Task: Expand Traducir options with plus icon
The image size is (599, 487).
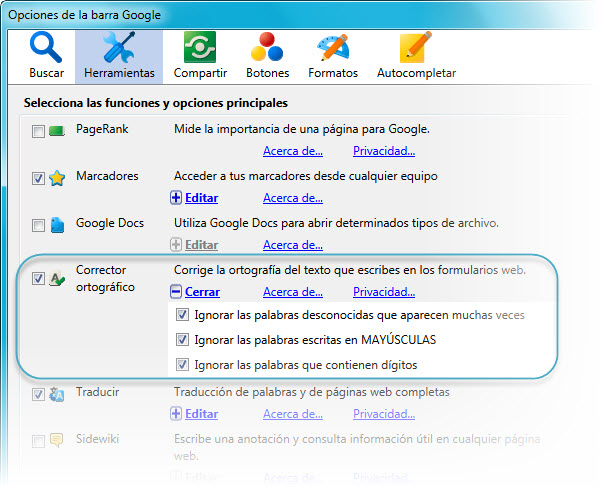Action: [176, 414]
